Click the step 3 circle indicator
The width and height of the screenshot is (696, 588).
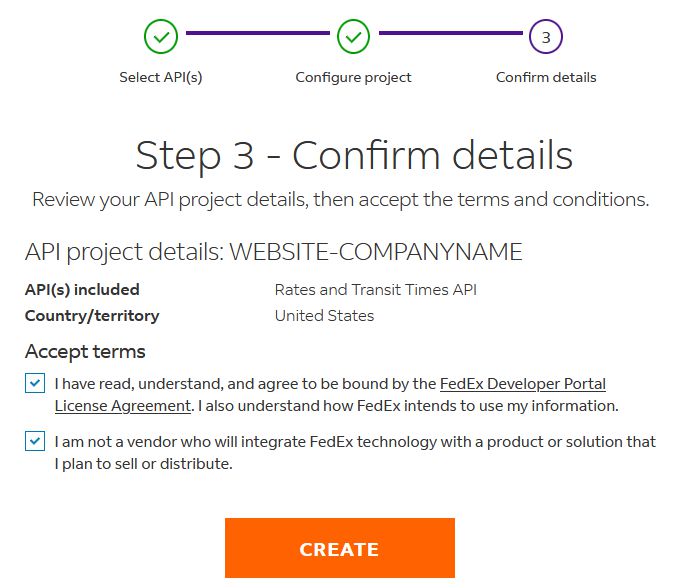[545, 38]
